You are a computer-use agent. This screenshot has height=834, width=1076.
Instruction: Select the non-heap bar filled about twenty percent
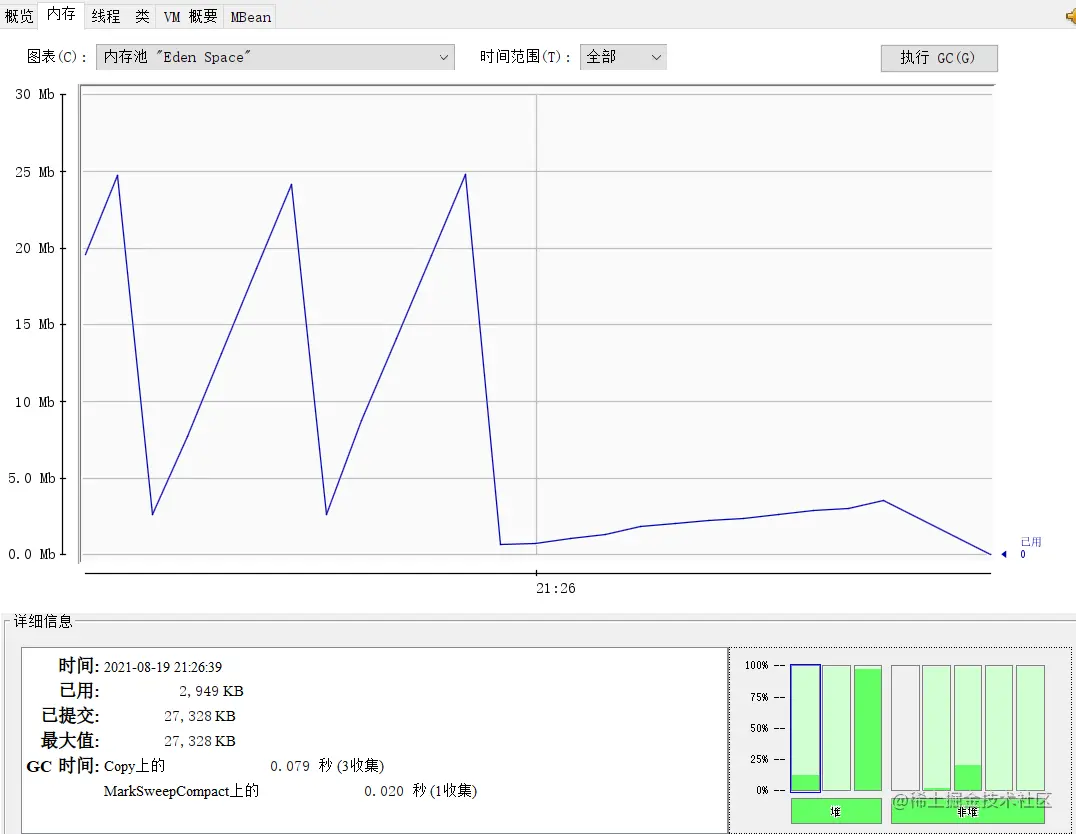point(968,728)
